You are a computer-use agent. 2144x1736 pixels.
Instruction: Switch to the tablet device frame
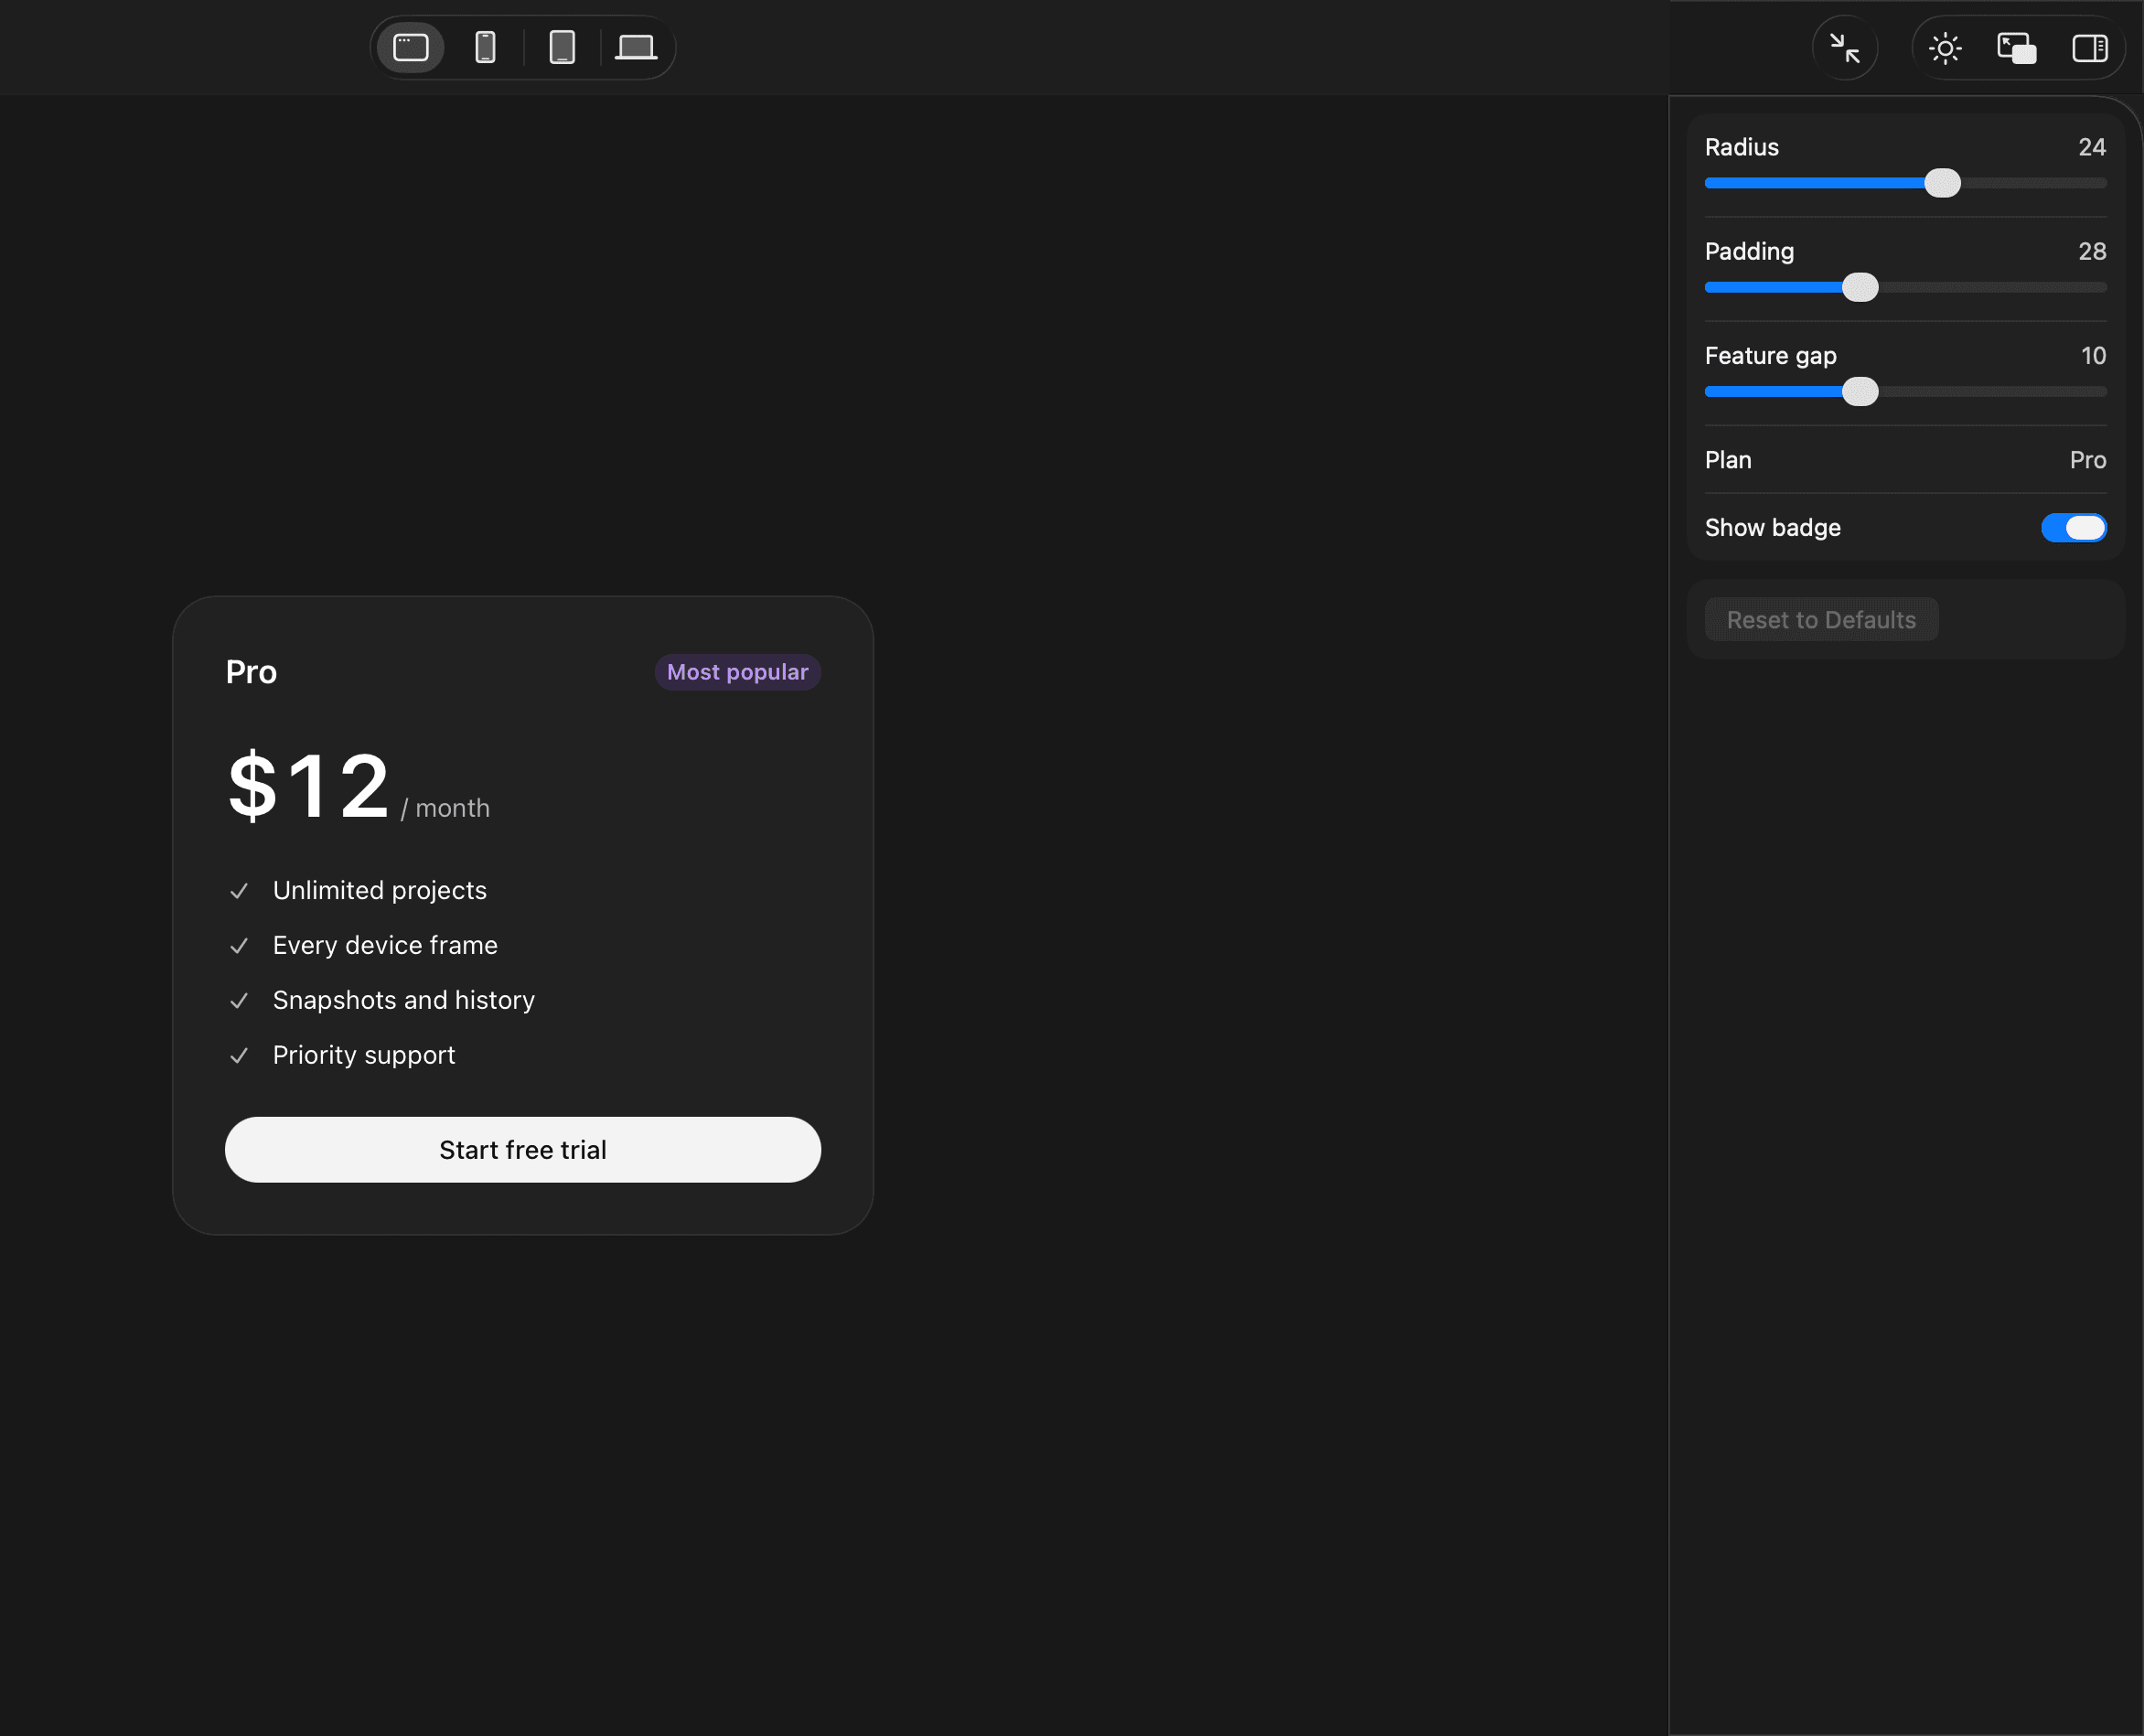(x=562, y=47)
